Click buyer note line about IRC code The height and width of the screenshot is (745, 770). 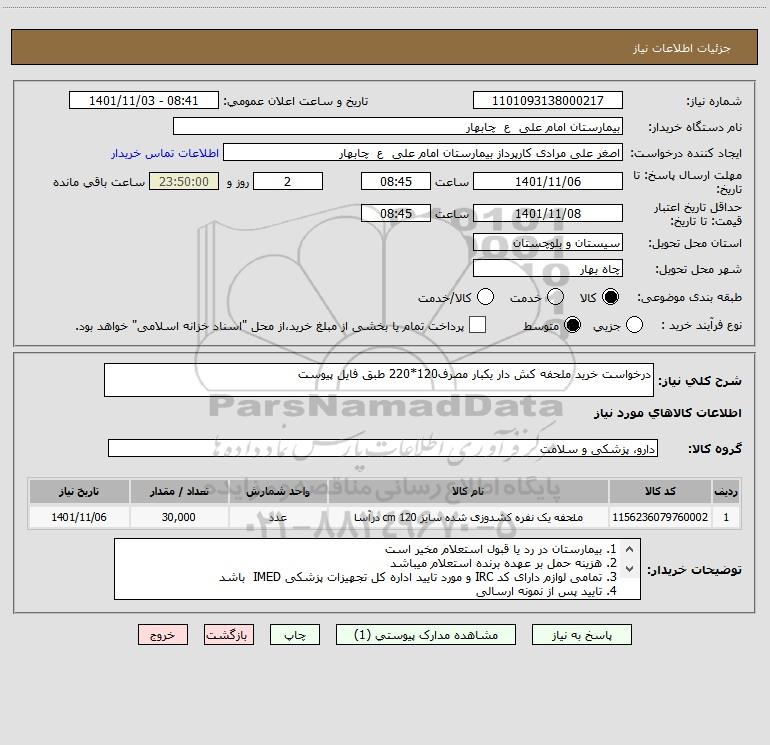tap(417, 577)
